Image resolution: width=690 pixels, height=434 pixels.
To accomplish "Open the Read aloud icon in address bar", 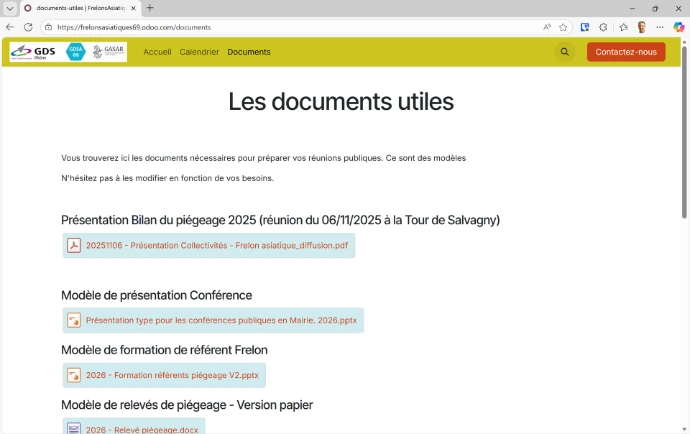I will tap(546, 27).
